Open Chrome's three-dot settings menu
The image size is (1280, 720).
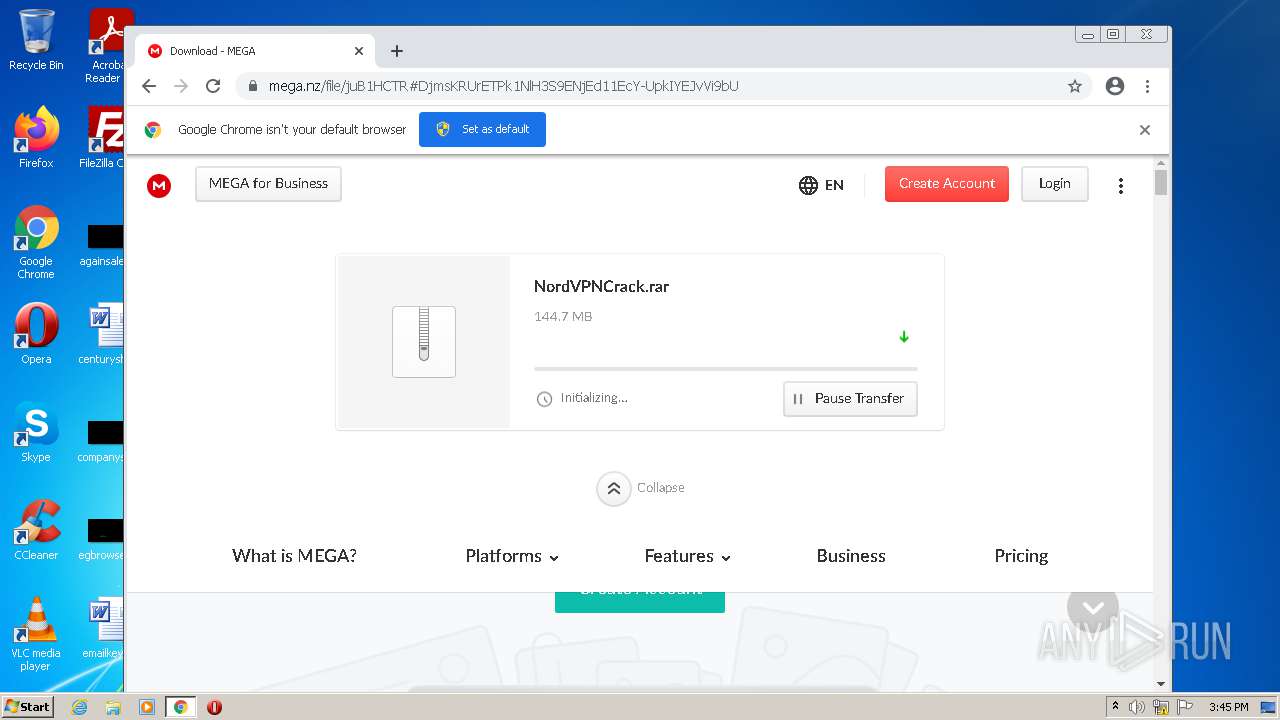tap(1147, 86)
